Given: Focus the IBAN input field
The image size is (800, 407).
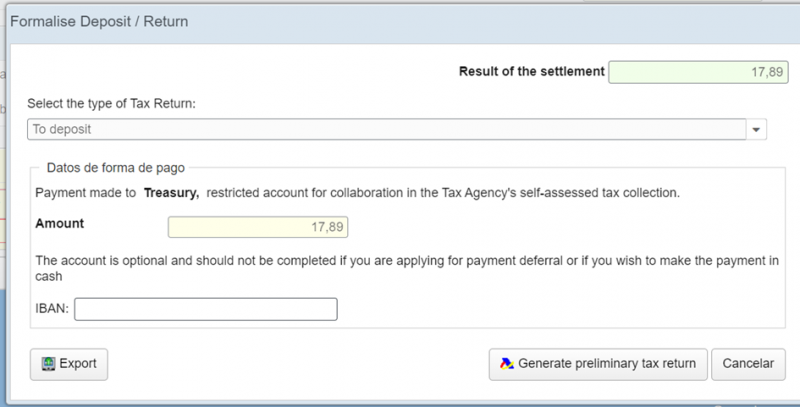Looking at the screenshot, I should (205, 309).
